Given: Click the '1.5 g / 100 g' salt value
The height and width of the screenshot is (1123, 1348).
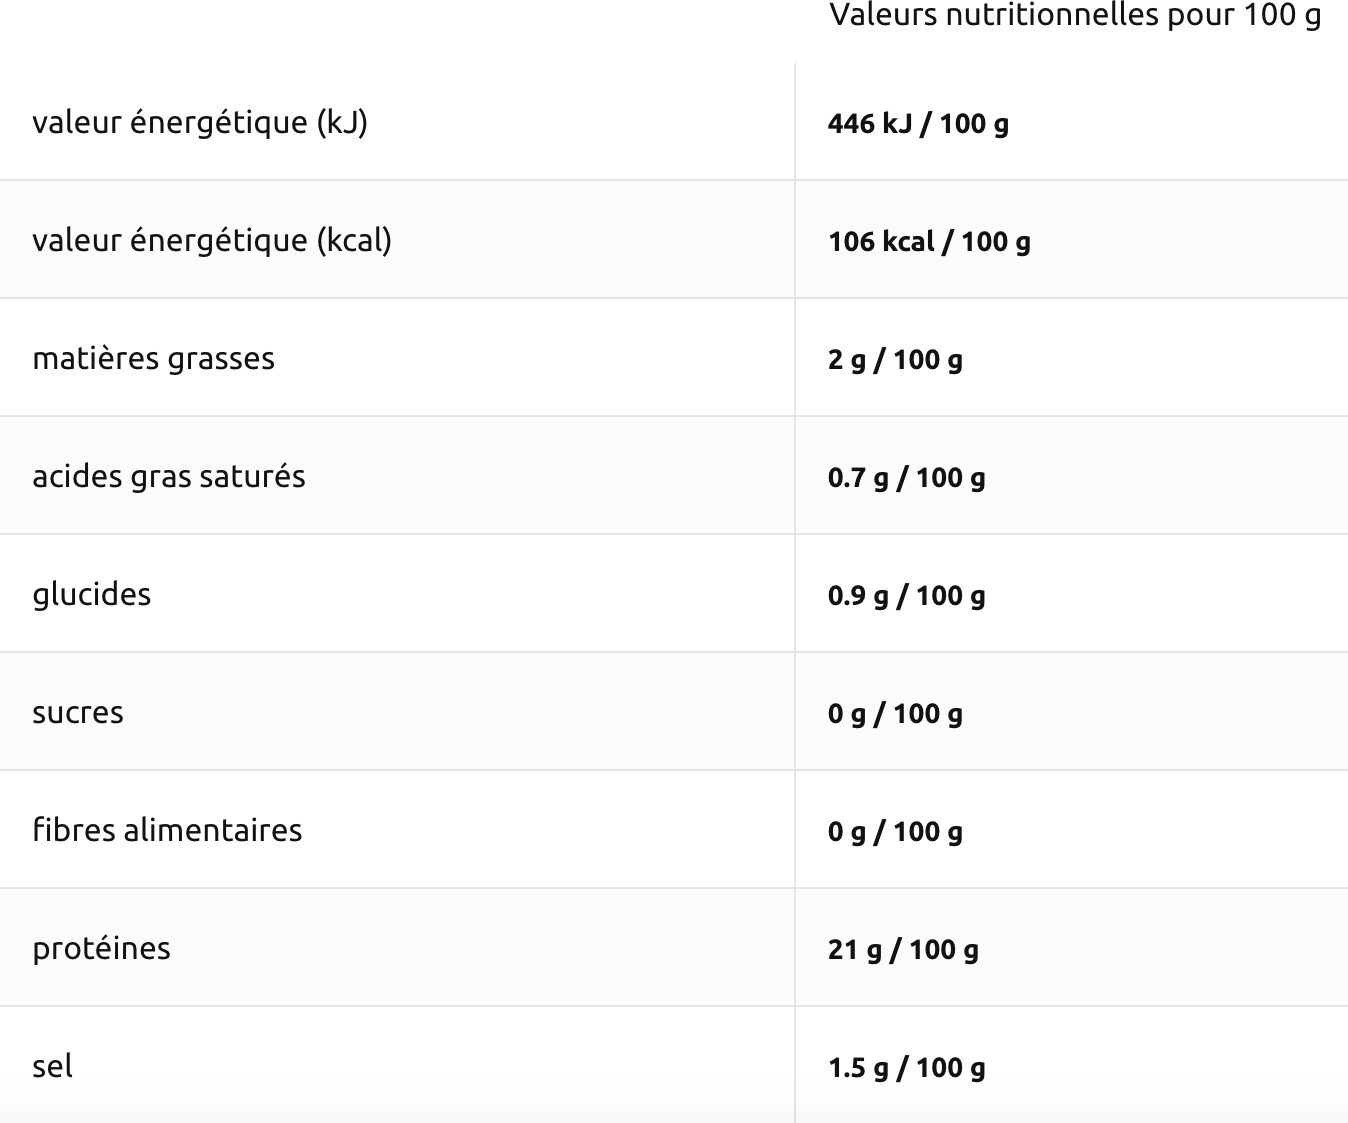Looking at the screenshot, I should (x=906, y=1068).
